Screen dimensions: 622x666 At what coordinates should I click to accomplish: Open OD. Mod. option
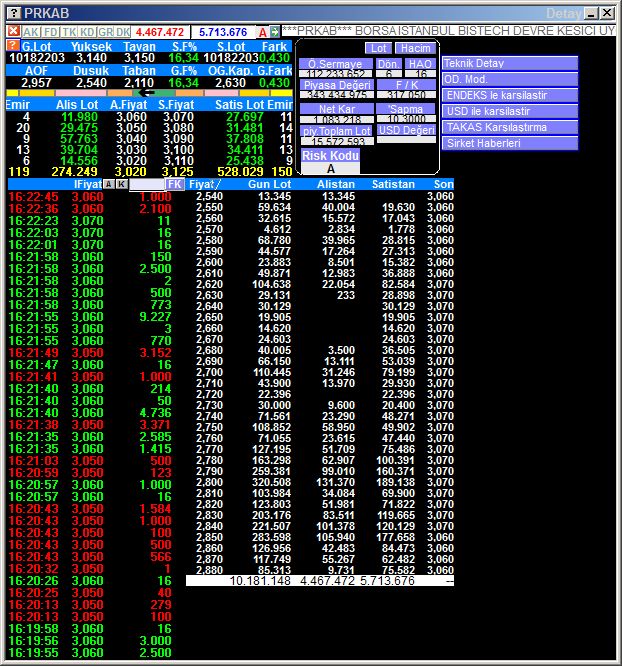click(510, 79)
